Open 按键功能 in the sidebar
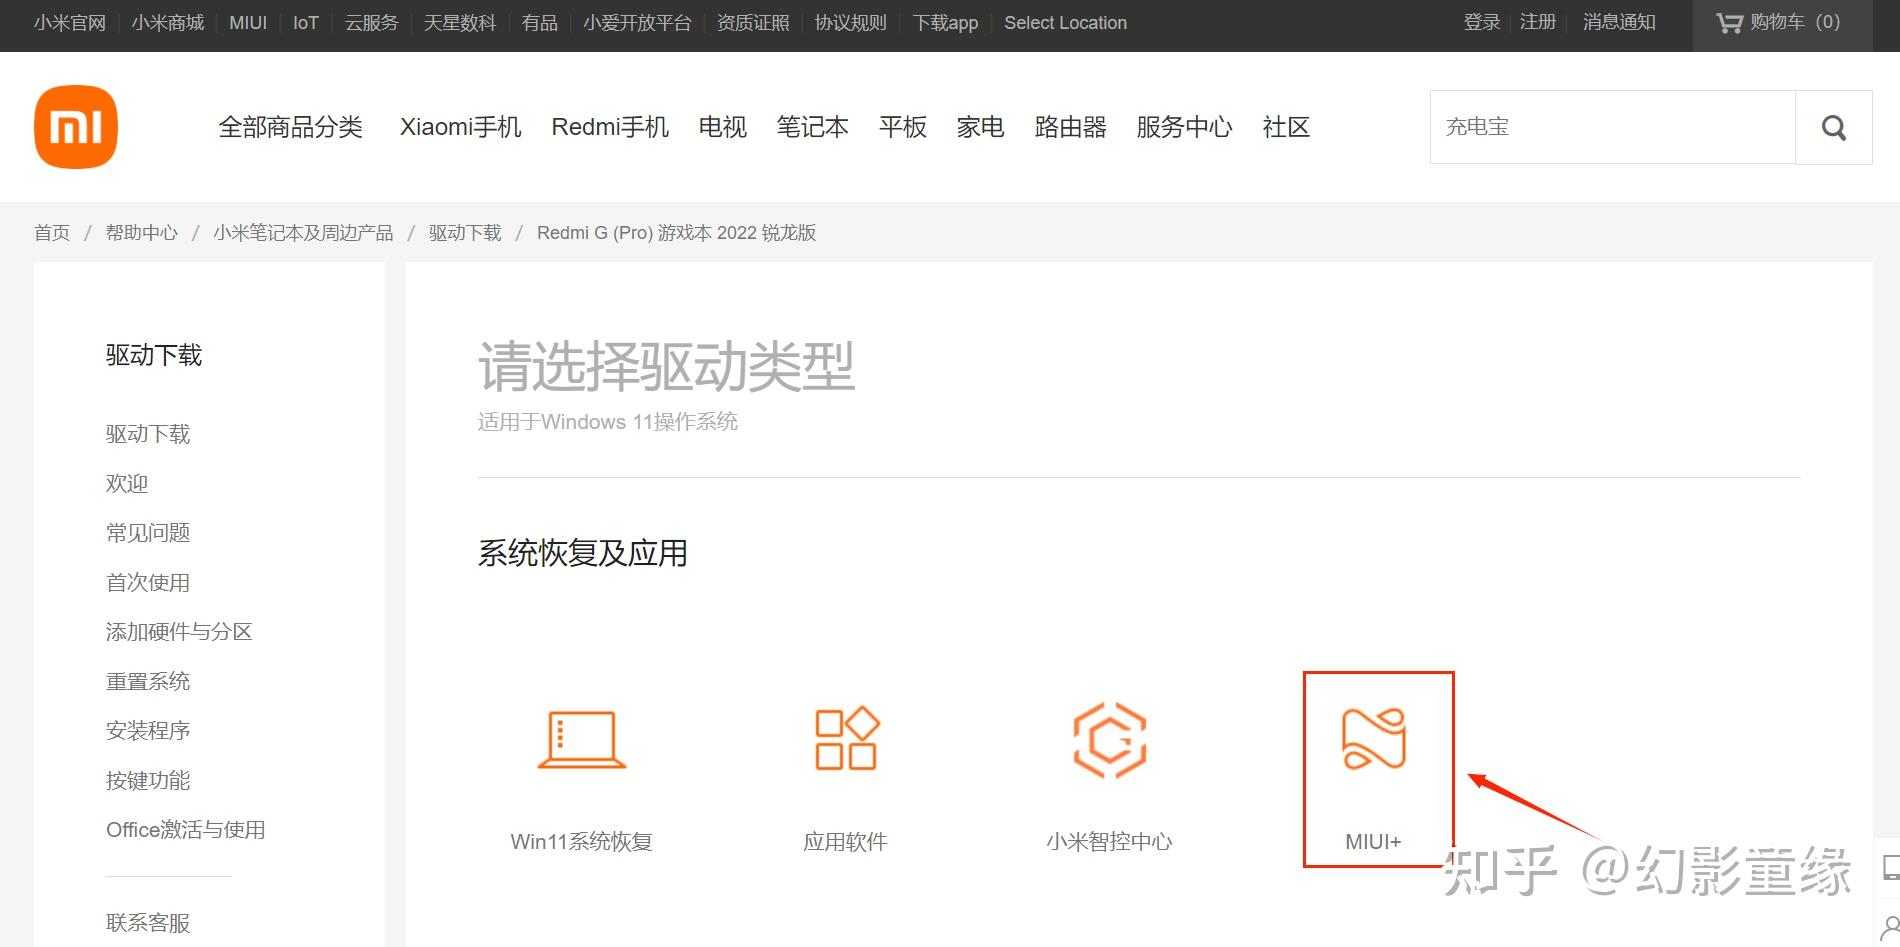This screenshot has height=947, width=1900. click(x=148, y=780)
